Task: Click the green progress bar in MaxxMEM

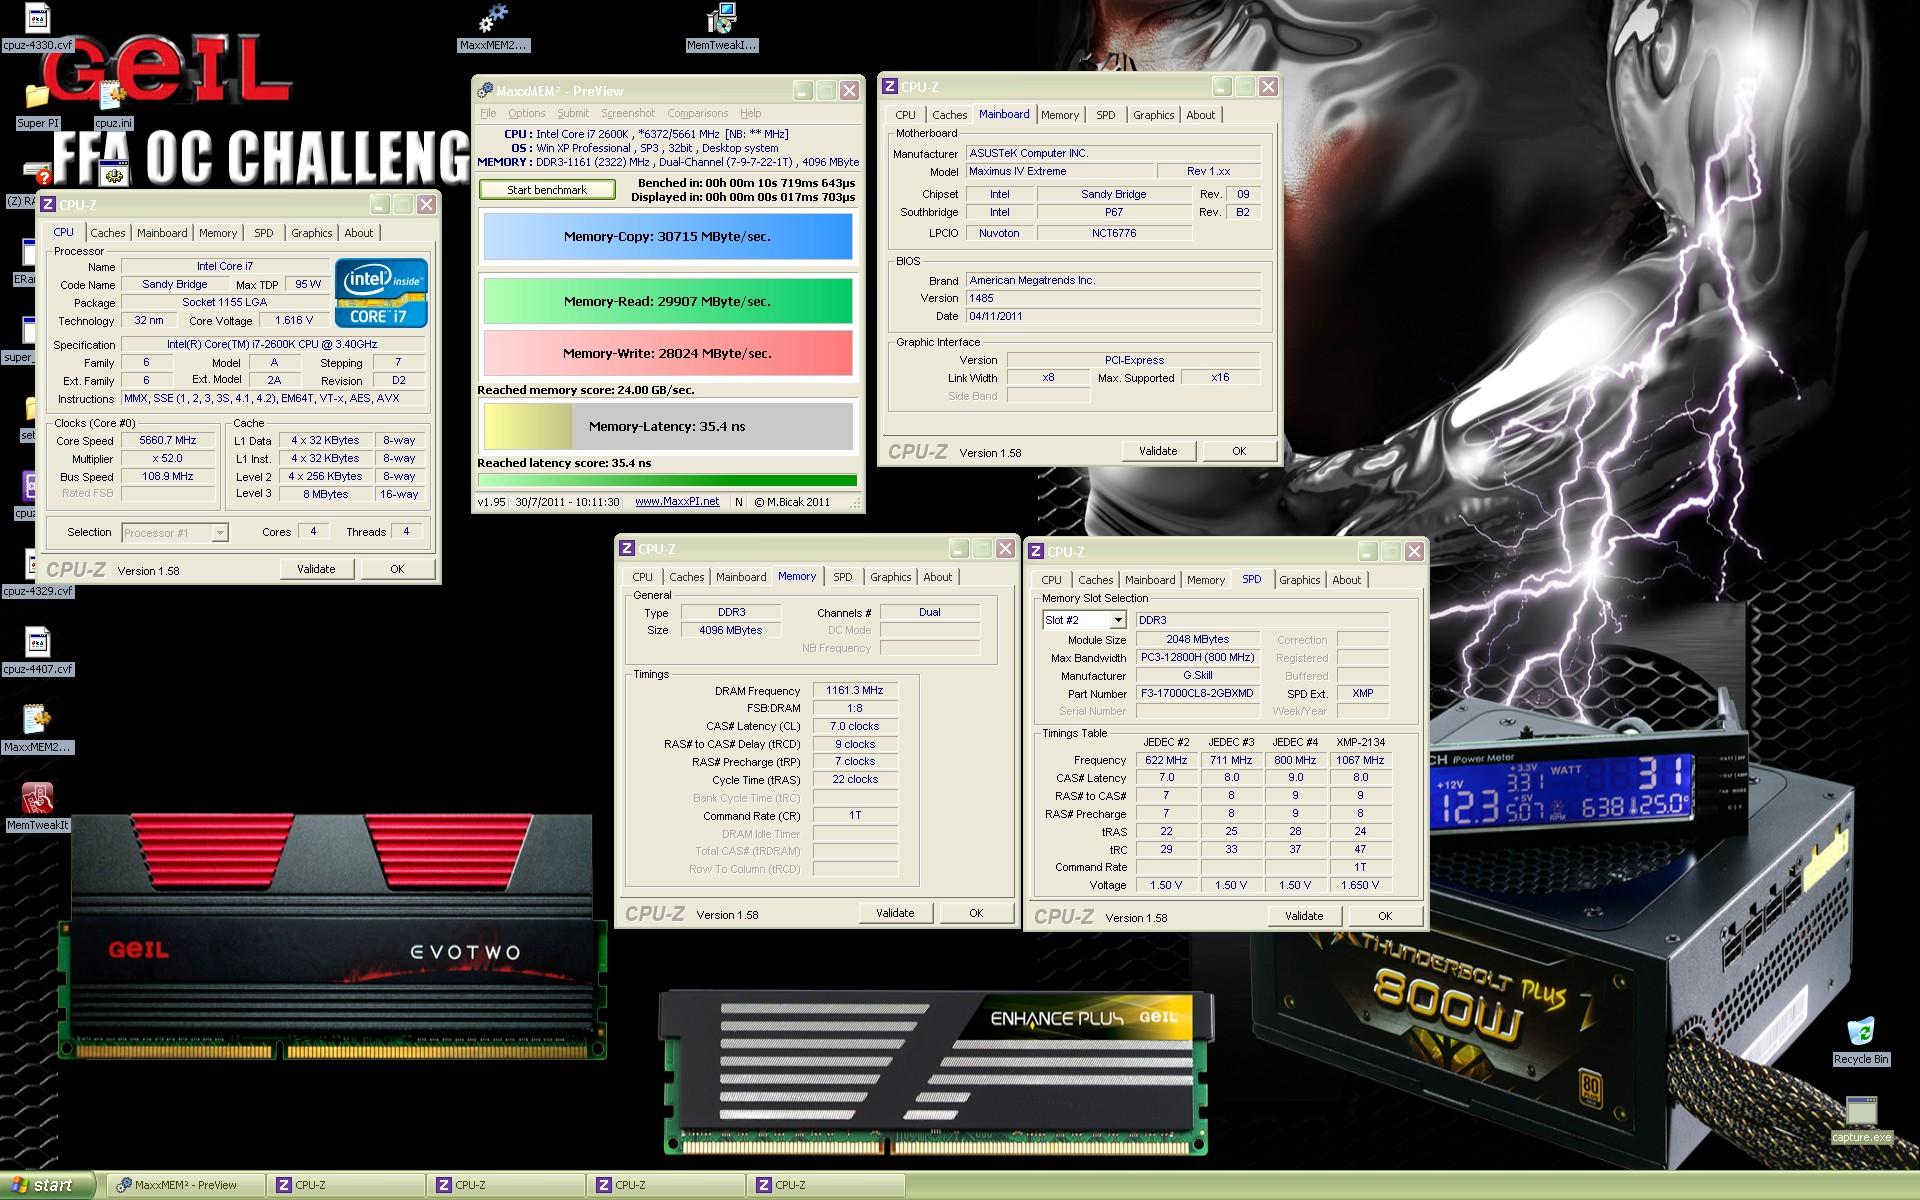Action: [668, 481]
